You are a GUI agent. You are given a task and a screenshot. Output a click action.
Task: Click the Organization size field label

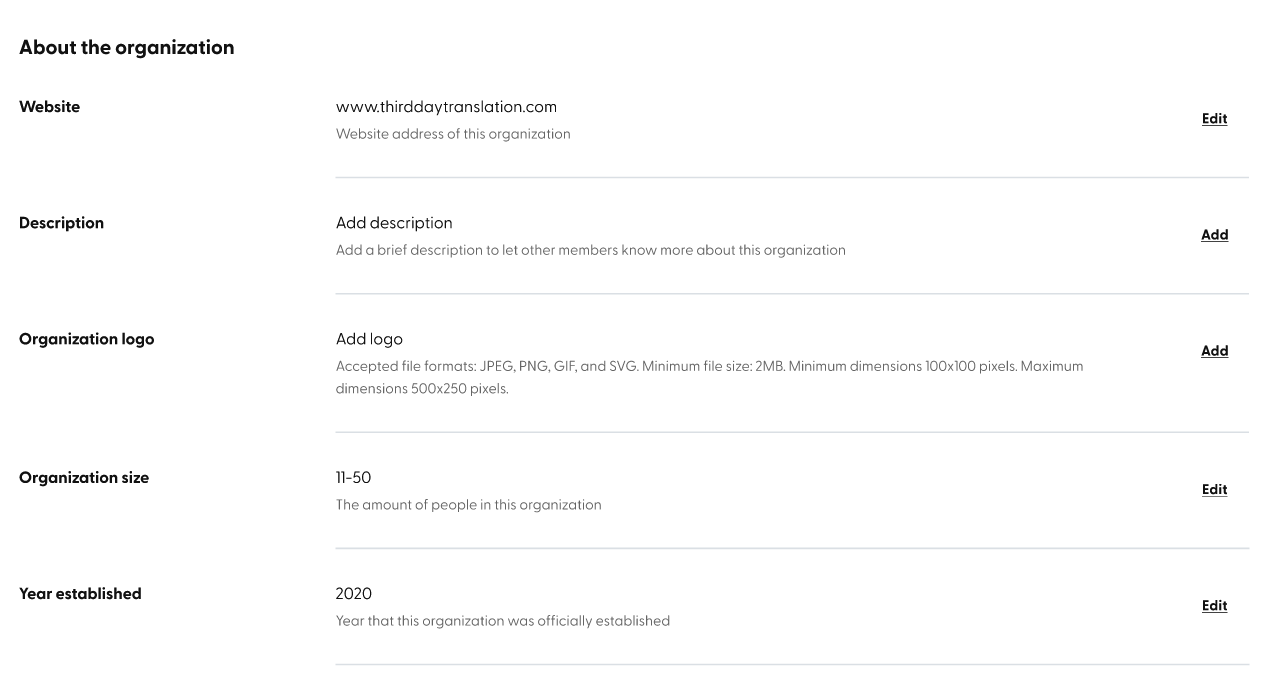[x=84, y=478]
